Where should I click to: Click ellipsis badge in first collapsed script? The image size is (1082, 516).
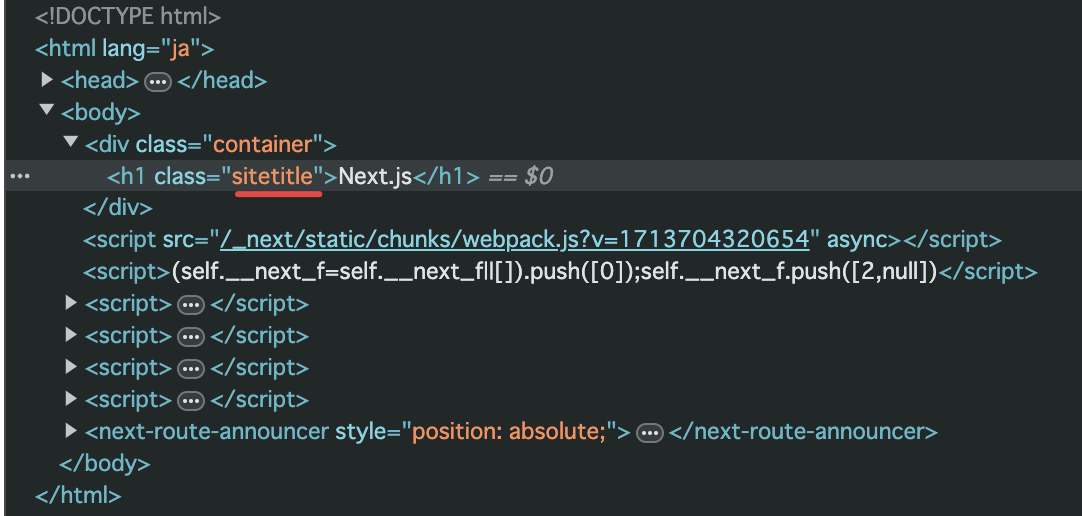[191, 305]
